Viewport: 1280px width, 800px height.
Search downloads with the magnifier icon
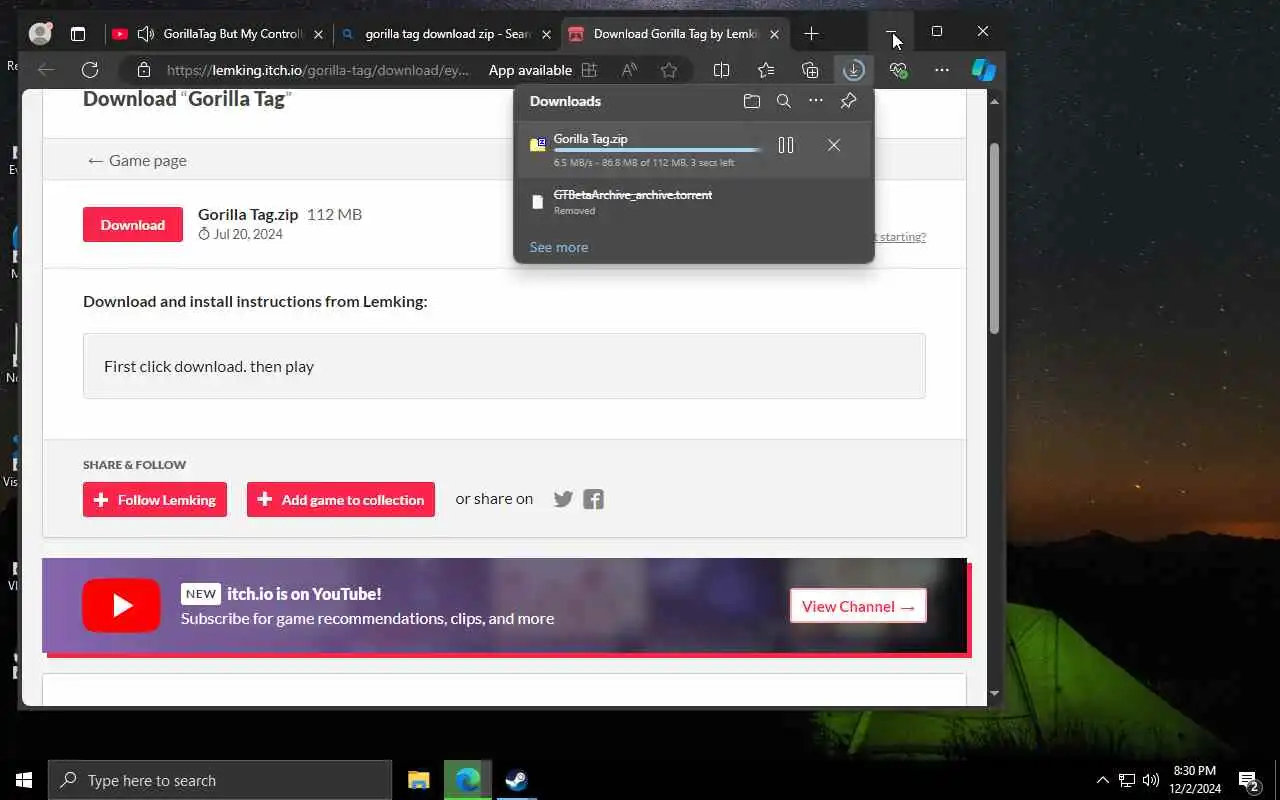pos(784,101)
